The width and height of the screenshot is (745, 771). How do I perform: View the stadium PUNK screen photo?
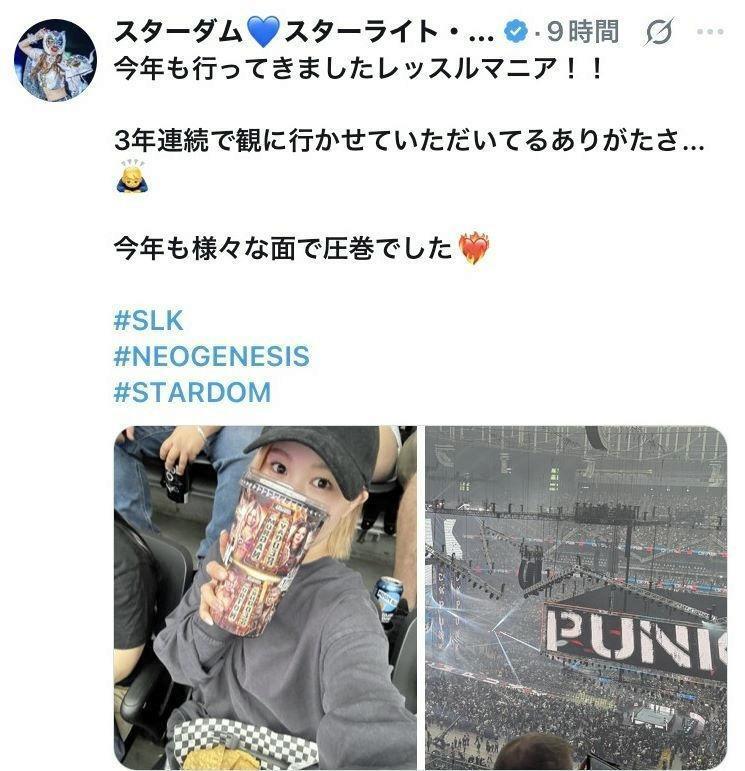(576, 598)
